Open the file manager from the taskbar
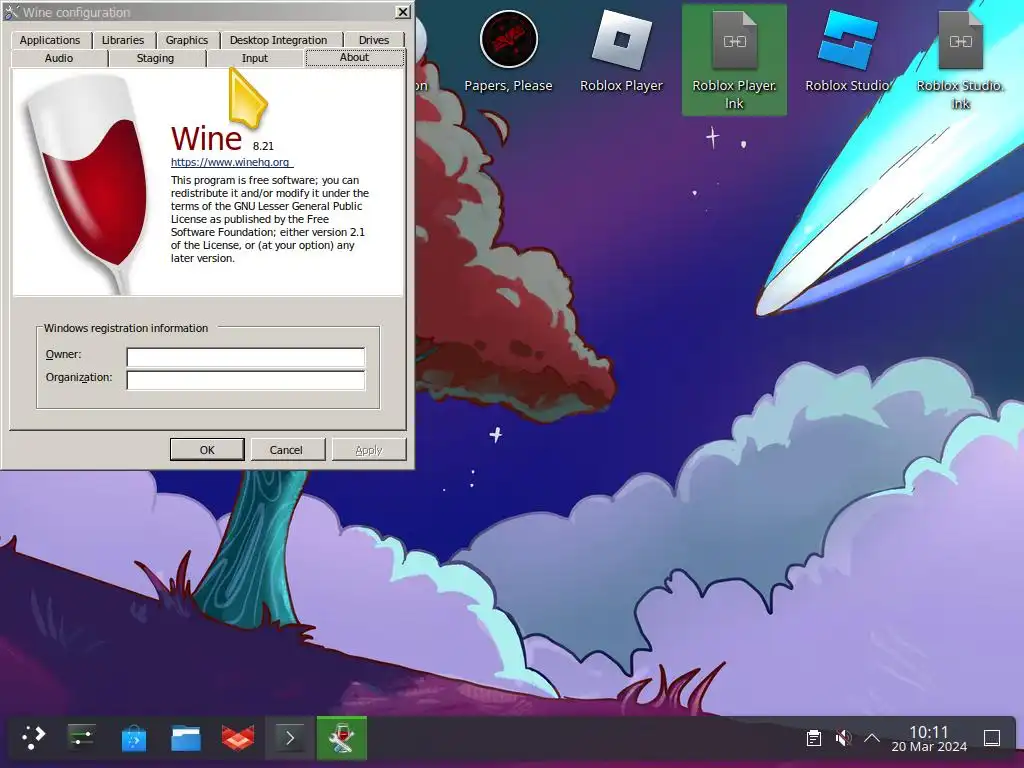This screenshot has width=1024, height=768. click(185, 738)
